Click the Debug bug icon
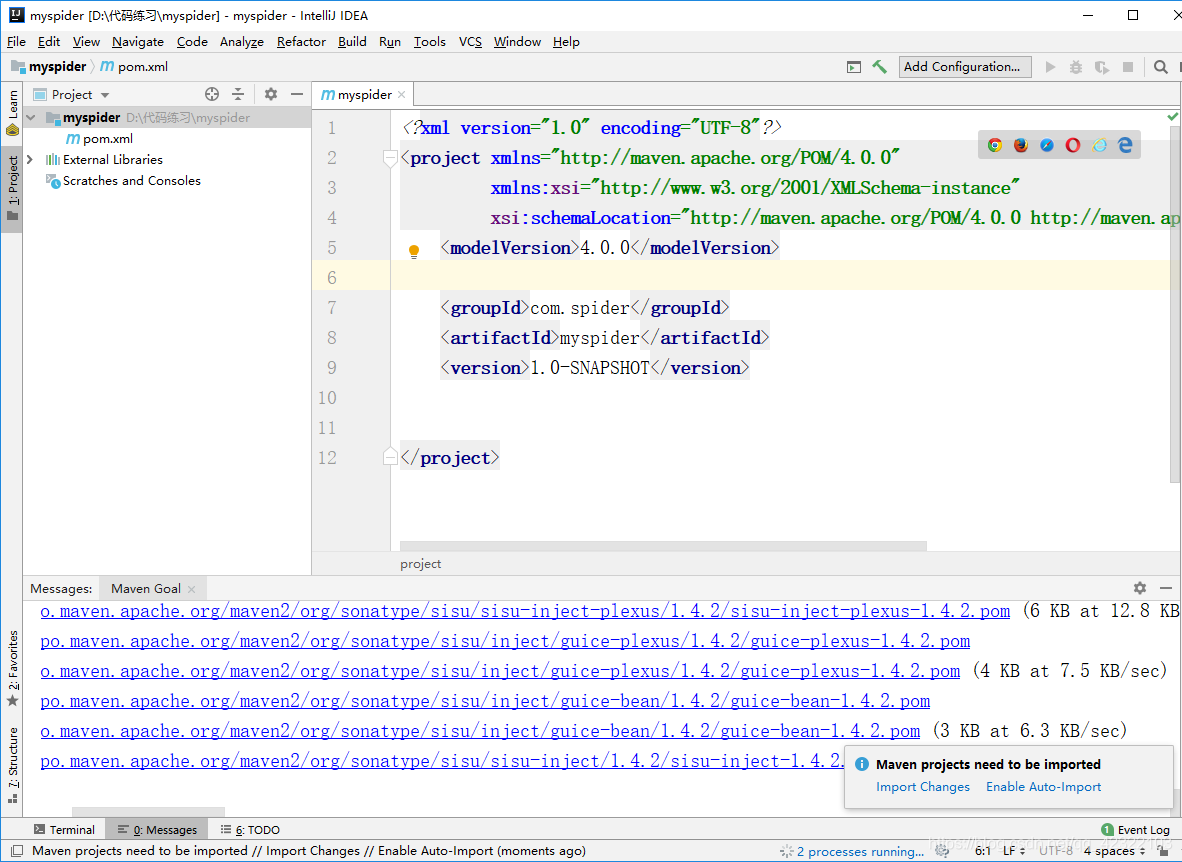1182x862 pixels. pyautogui.click(x=1076, y=67)
